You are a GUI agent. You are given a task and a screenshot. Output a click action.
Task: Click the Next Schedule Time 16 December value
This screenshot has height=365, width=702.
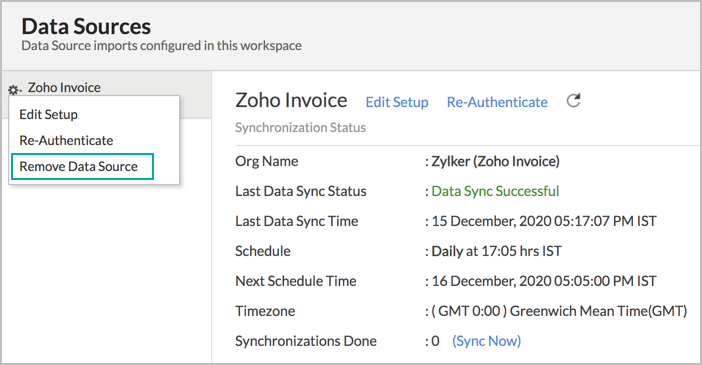[544, 281]
